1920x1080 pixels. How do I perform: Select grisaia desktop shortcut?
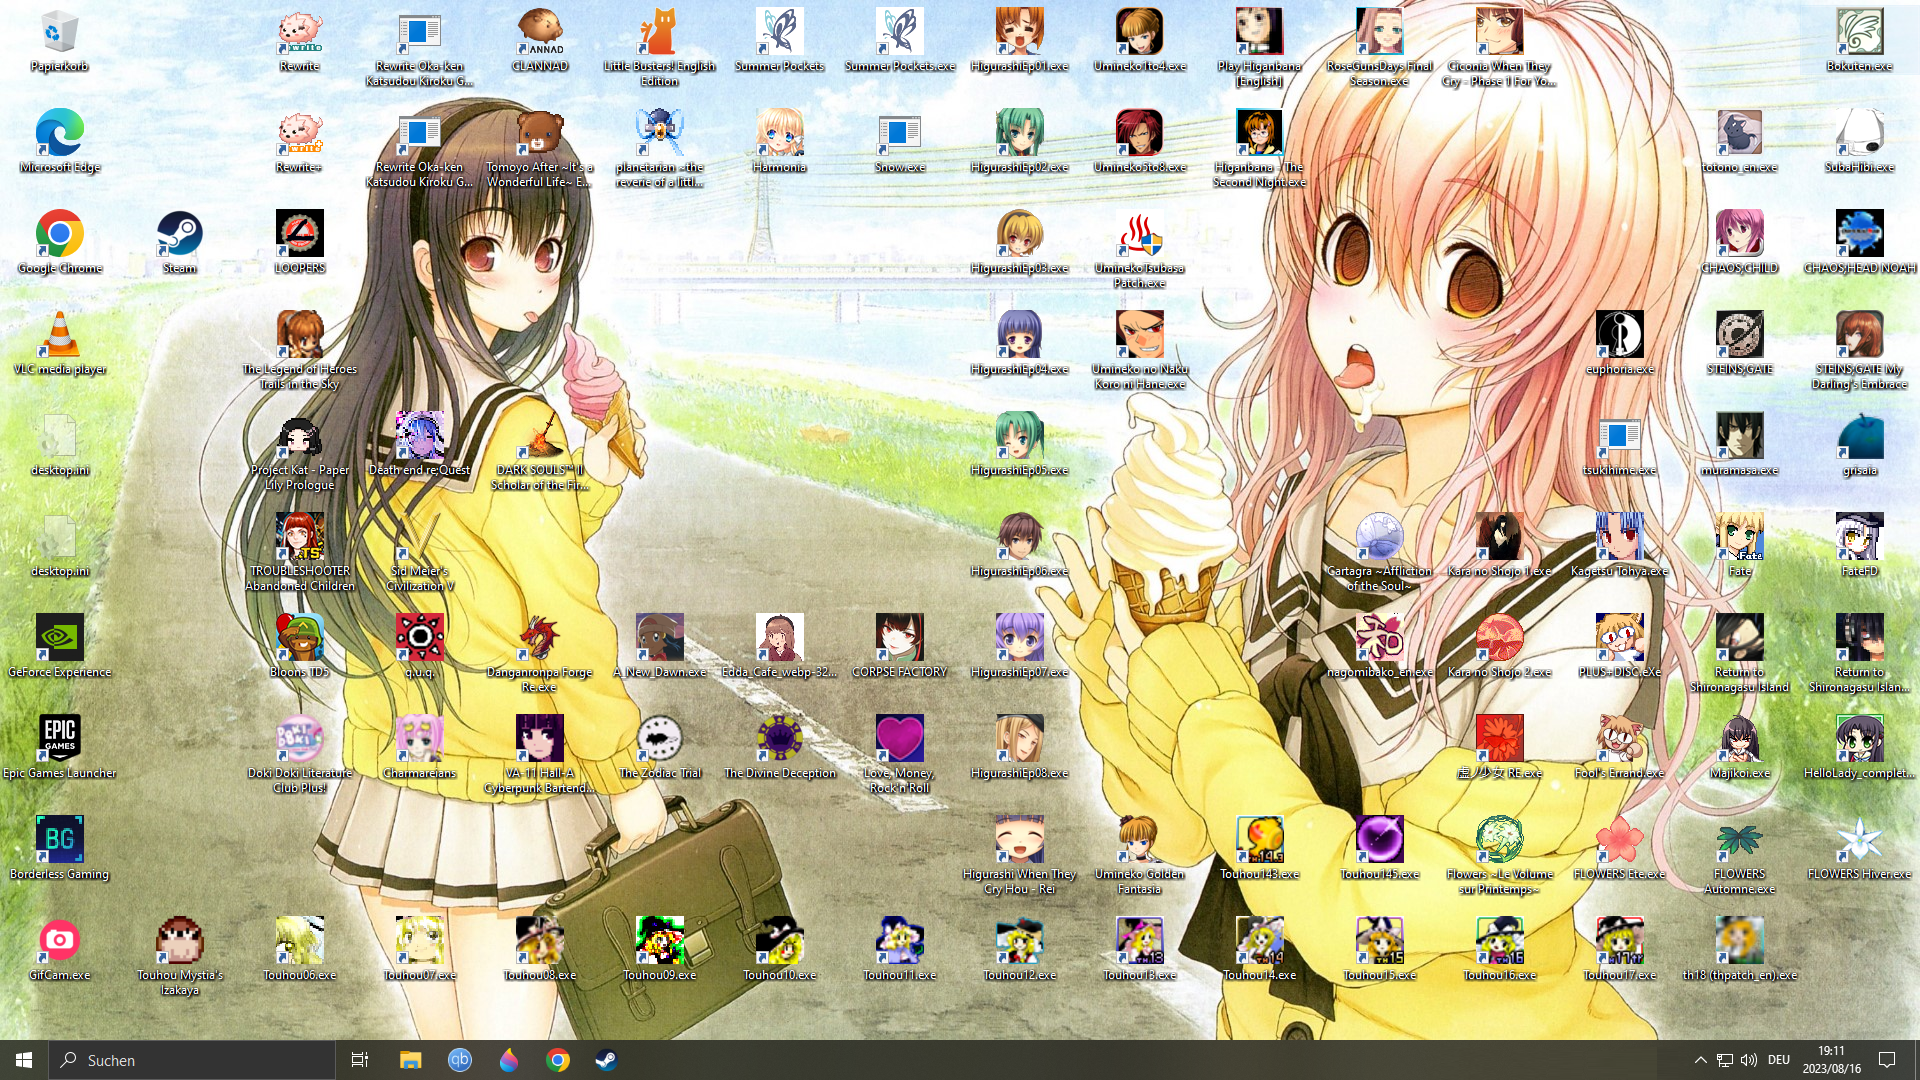pyautogui.click(x=1859, y=444)
